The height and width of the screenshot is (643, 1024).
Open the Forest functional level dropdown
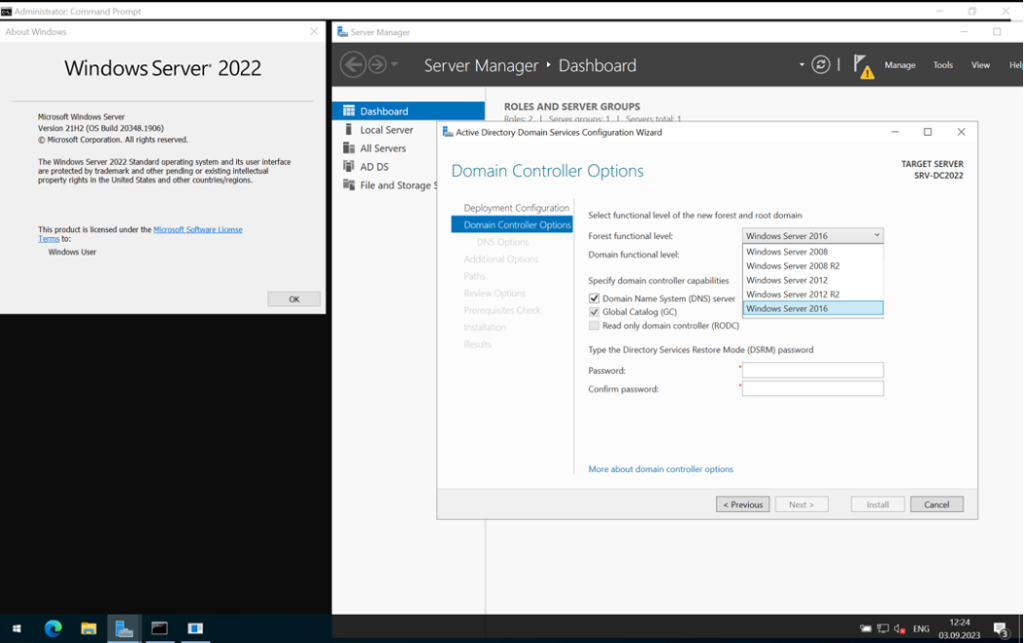(x=874, y=235)
